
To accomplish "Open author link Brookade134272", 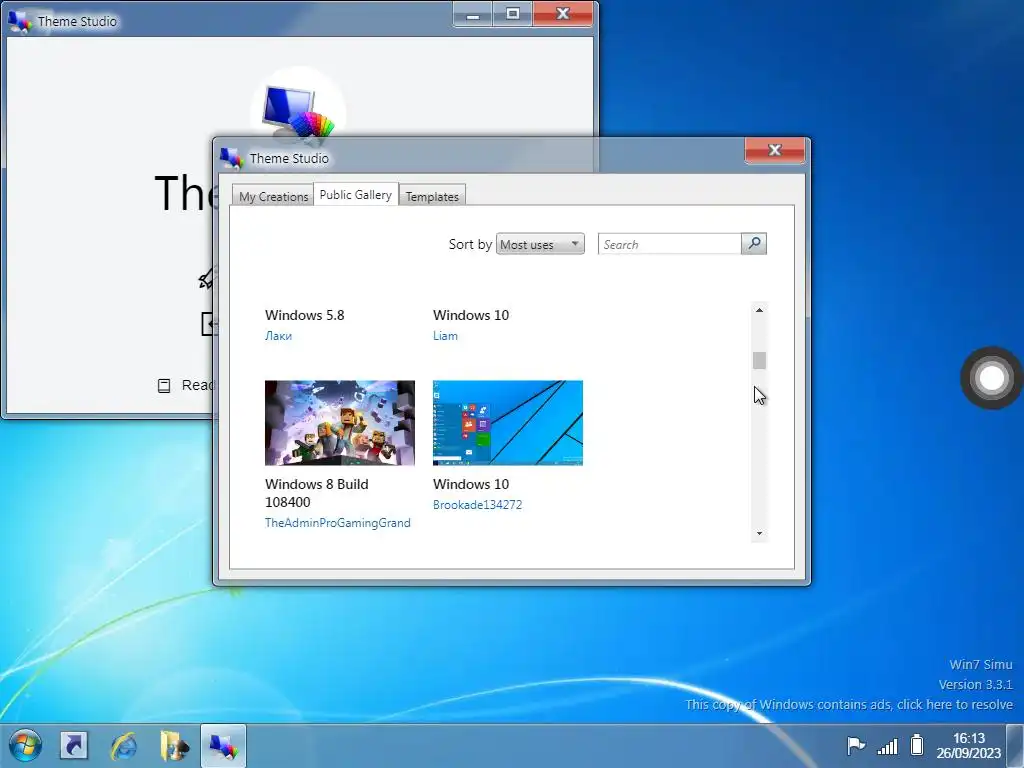I will click(477, 504).
